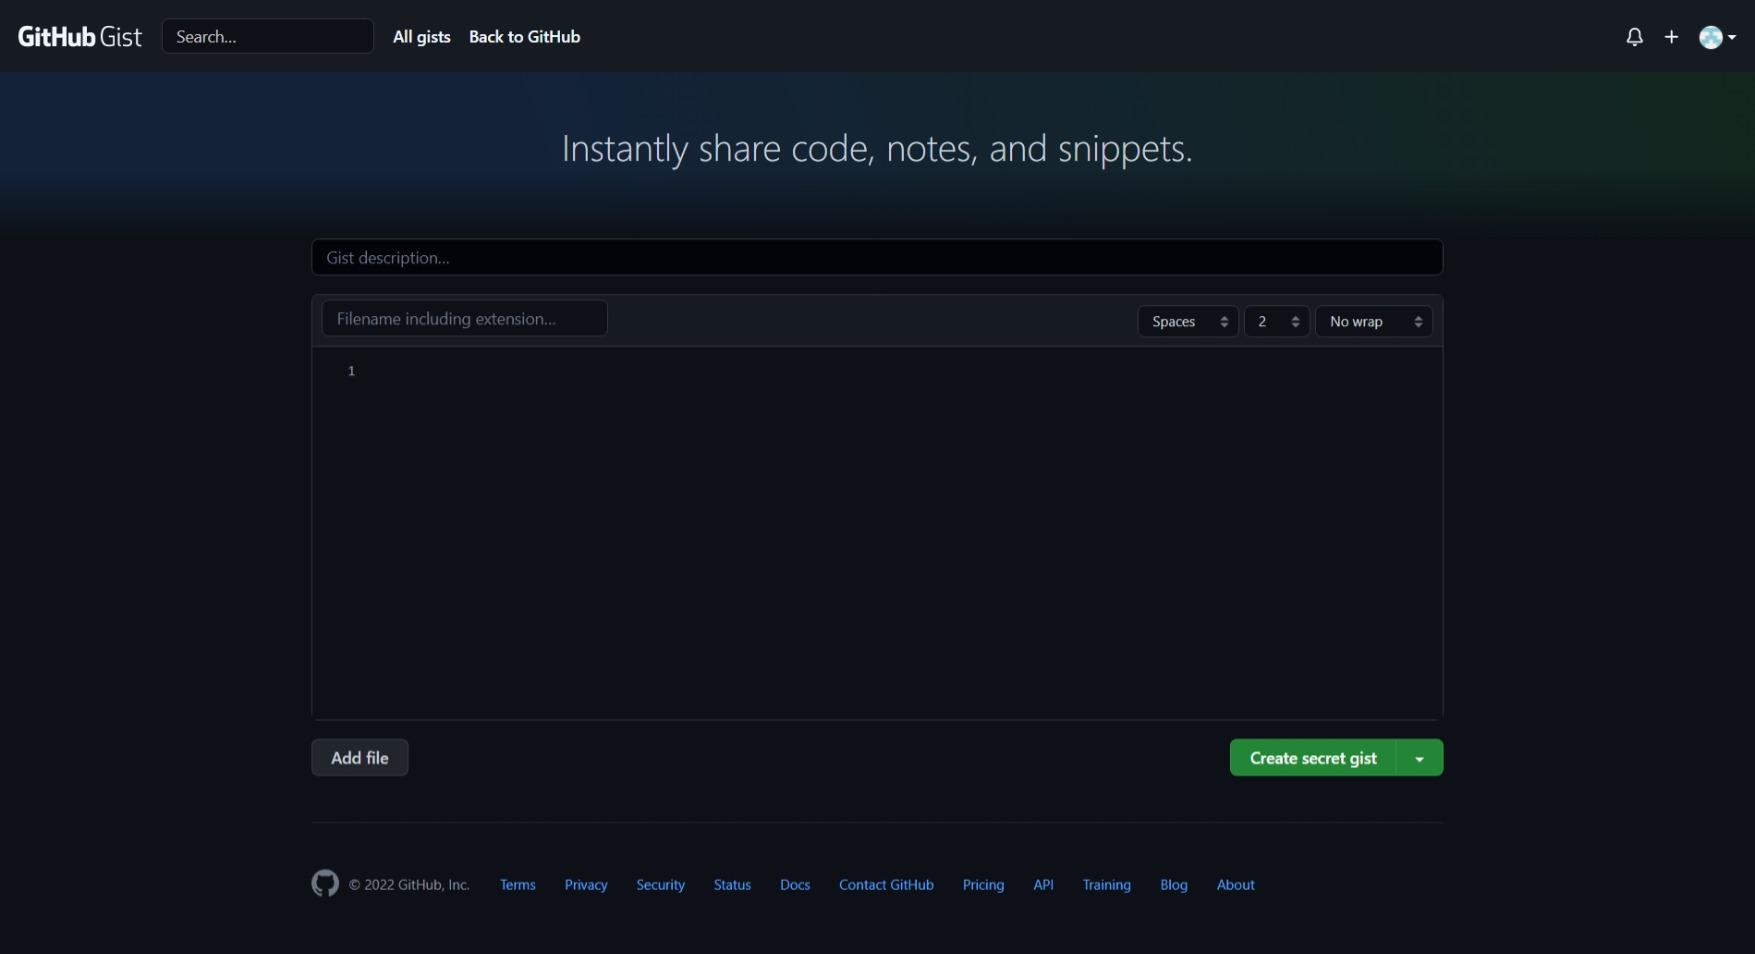Expand the Create secret gist dropdown arrow
Screen dimensions: 1755x954
tap(1419, 758)
